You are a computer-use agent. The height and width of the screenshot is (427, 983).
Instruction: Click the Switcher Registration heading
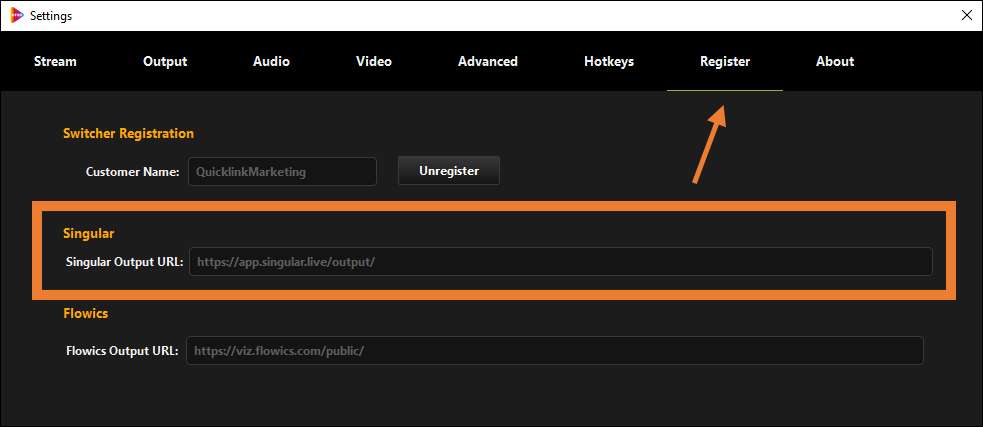click(129, 133)
